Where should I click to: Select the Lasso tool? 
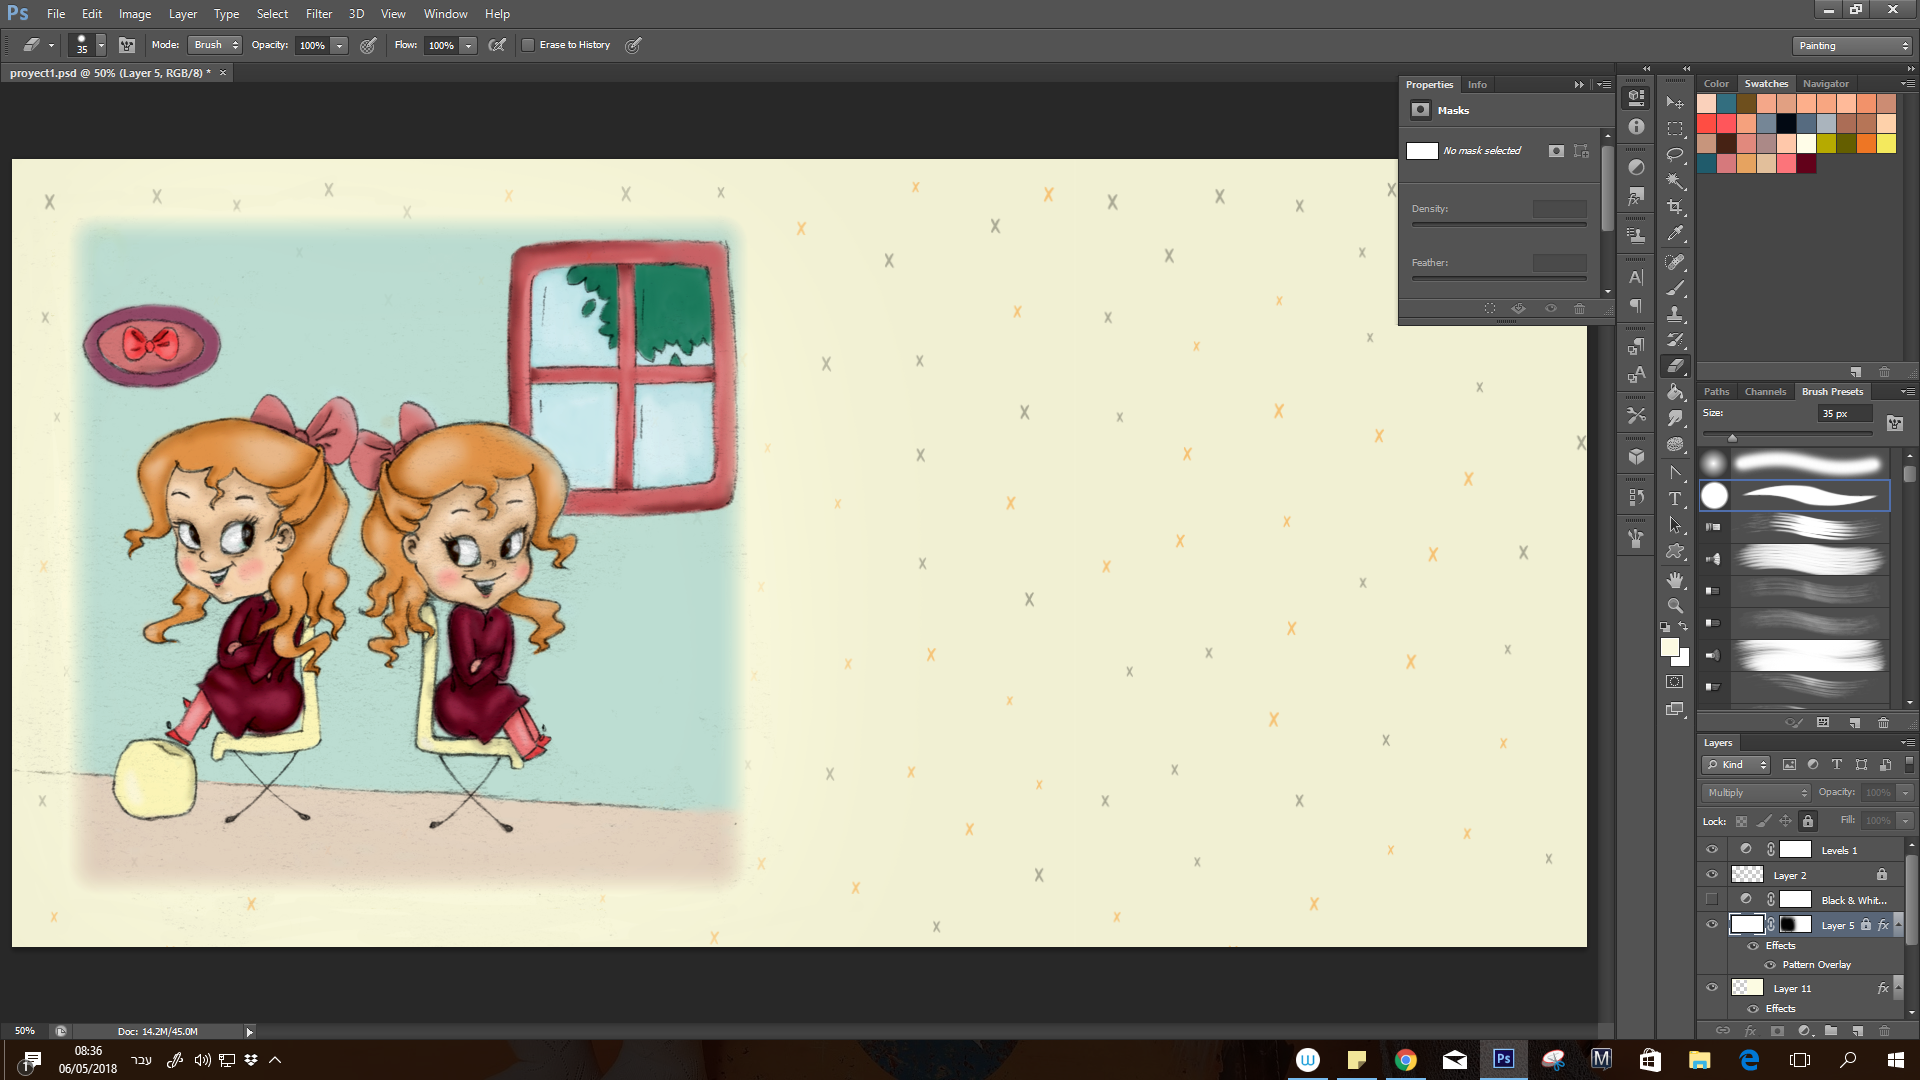(x=1676, y=155)
